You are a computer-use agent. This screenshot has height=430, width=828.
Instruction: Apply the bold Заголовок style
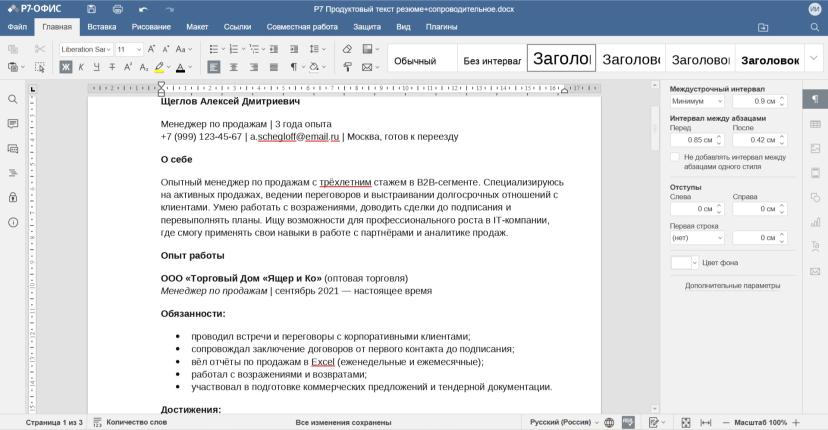click(x=770, y=58)
